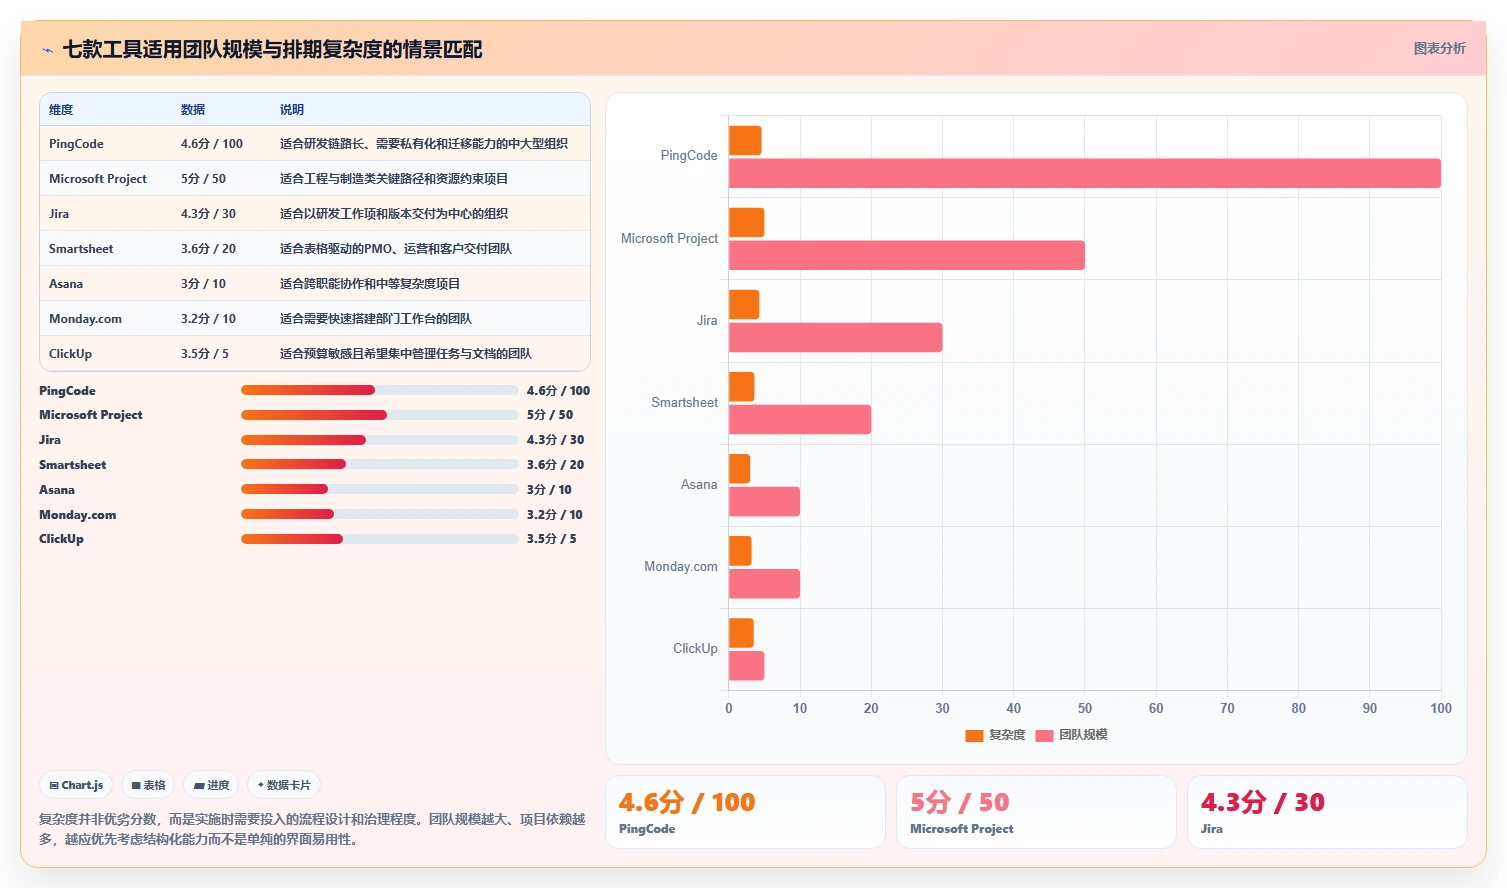Viewport: 1507px width, 888px height.
Task: Open the Microsoft Project 5分 / 50 data card
Action: [1036, 812]
